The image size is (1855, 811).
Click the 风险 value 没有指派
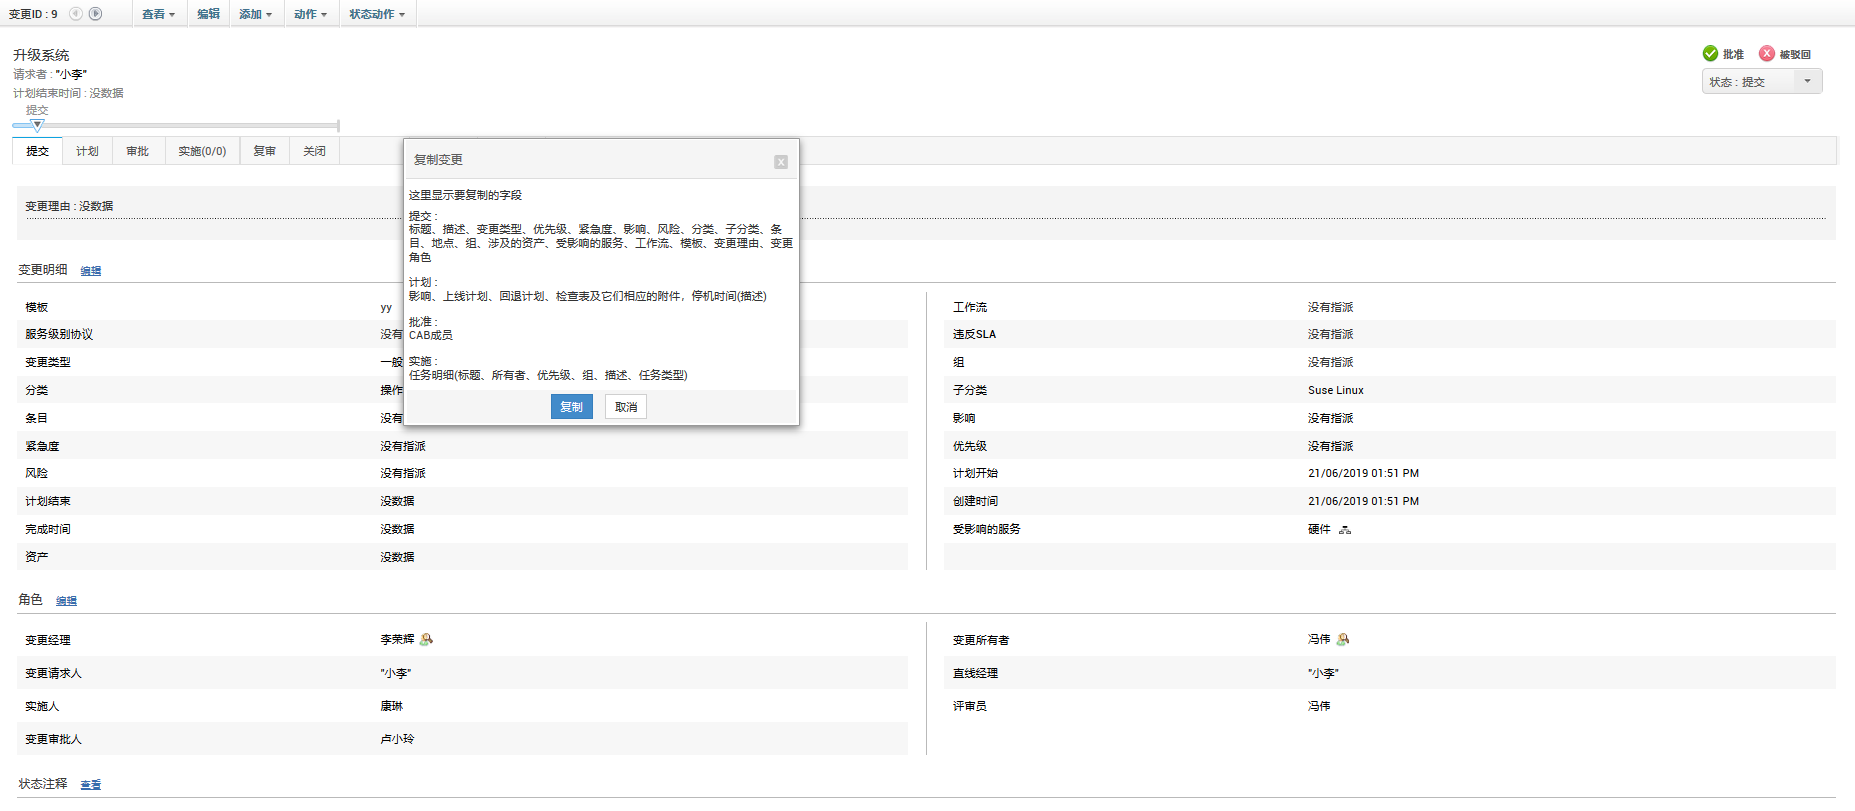click(x=403, y=474)
